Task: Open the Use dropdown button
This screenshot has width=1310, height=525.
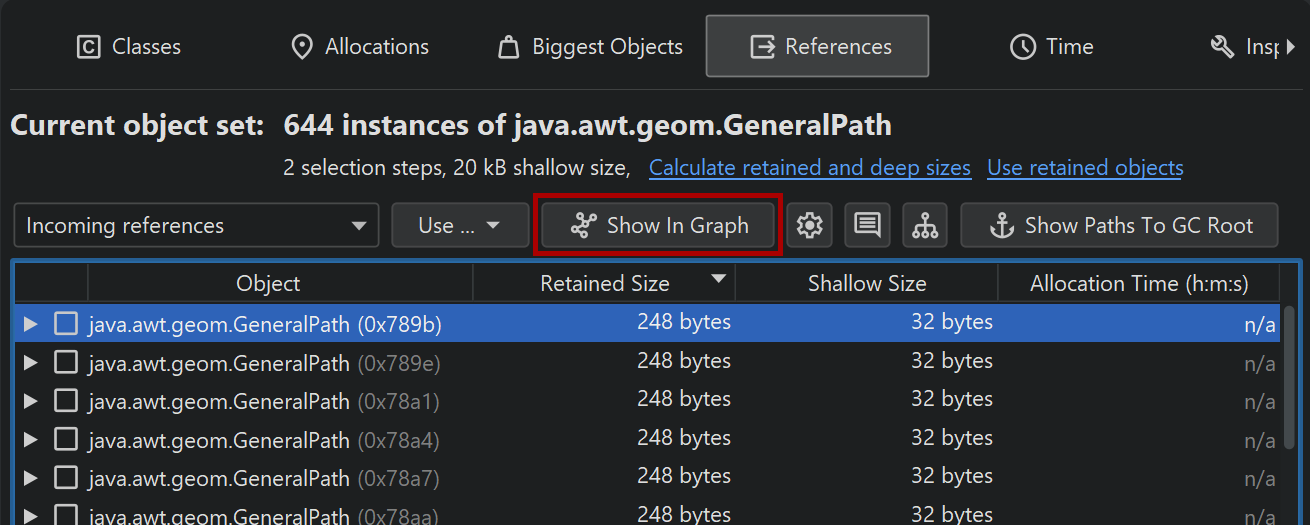Action: (460, 226)
